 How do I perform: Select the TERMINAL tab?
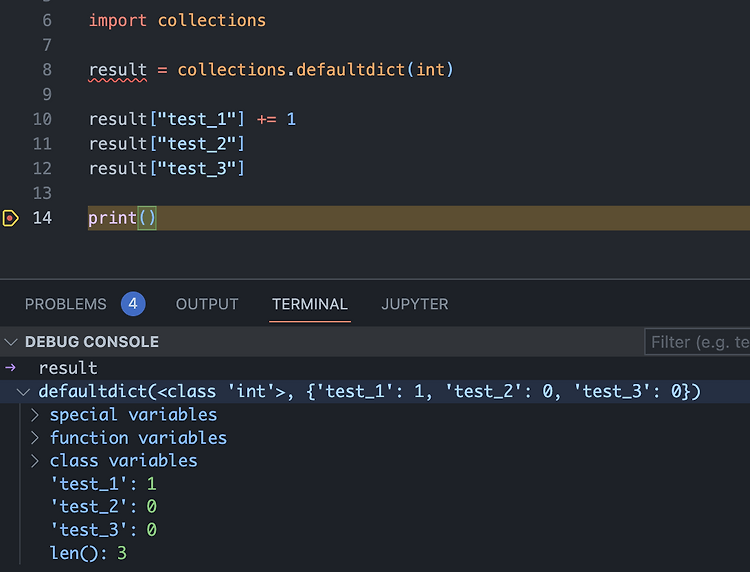click(309, 304)
